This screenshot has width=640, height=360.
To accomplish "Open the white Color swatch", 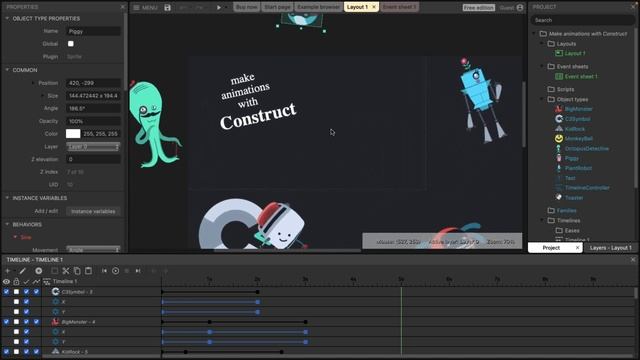I will (73, 134).
